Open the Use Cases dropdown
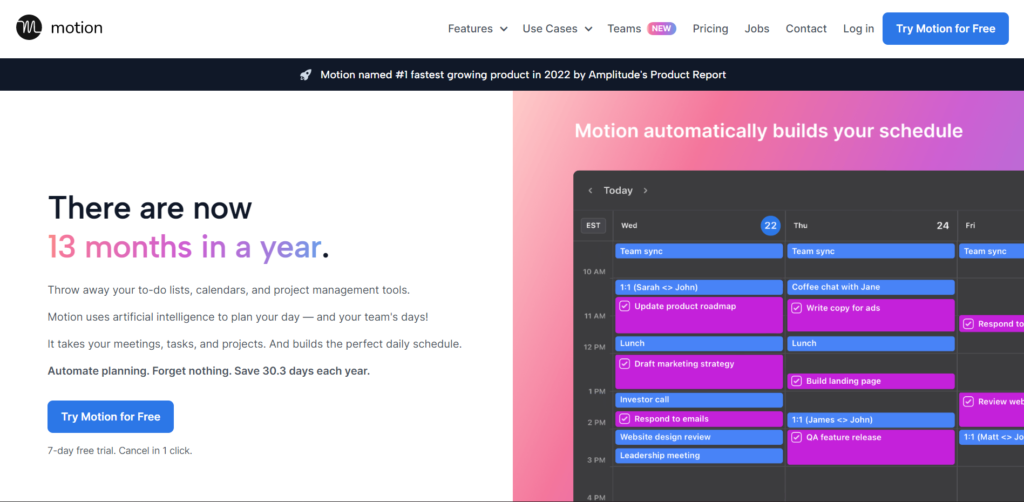The width and height of the screenshot is (1024, 502). click(557, 29)
